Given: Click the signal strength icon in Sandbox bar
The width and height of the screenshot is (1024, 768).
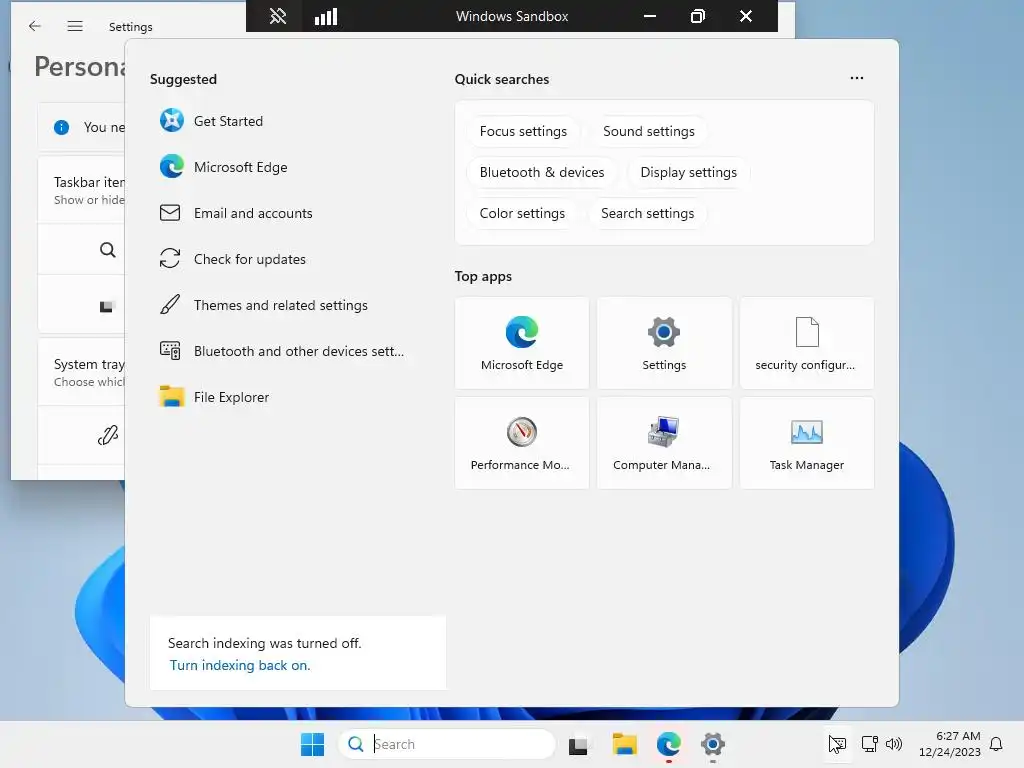Looking at the screenshot, I should coord(326,16).
